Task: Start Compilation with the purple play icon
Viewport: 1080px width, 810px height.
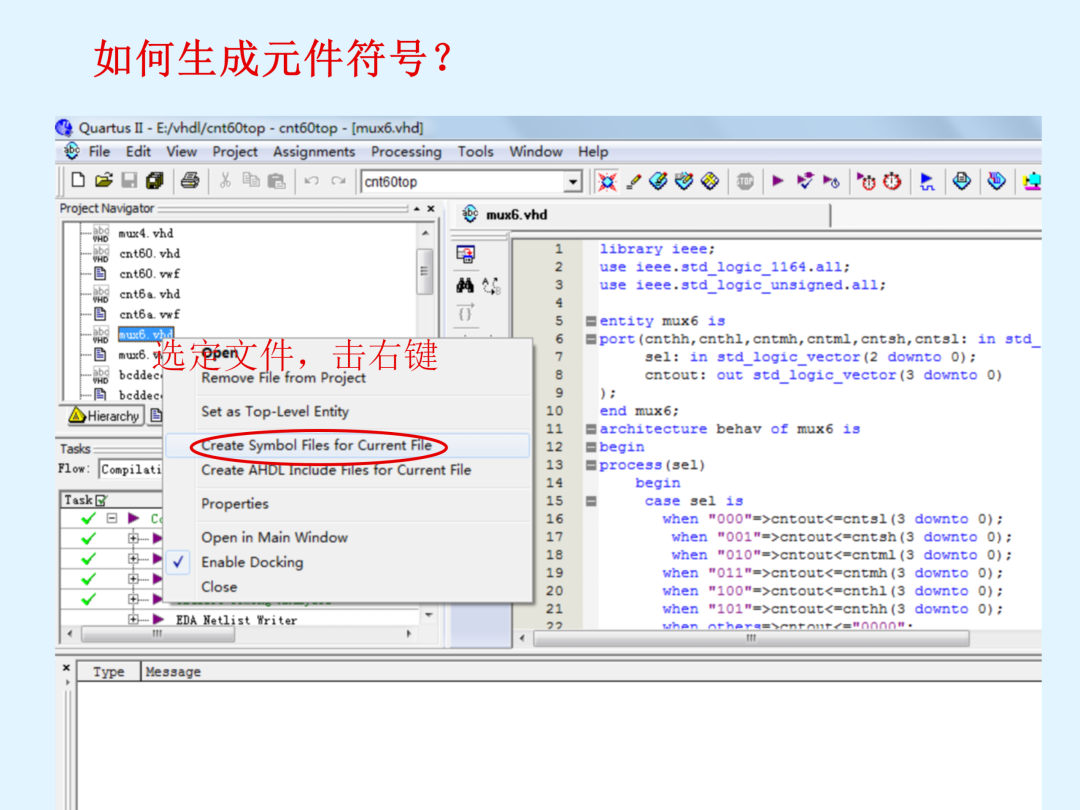Action: pos(778,181)
